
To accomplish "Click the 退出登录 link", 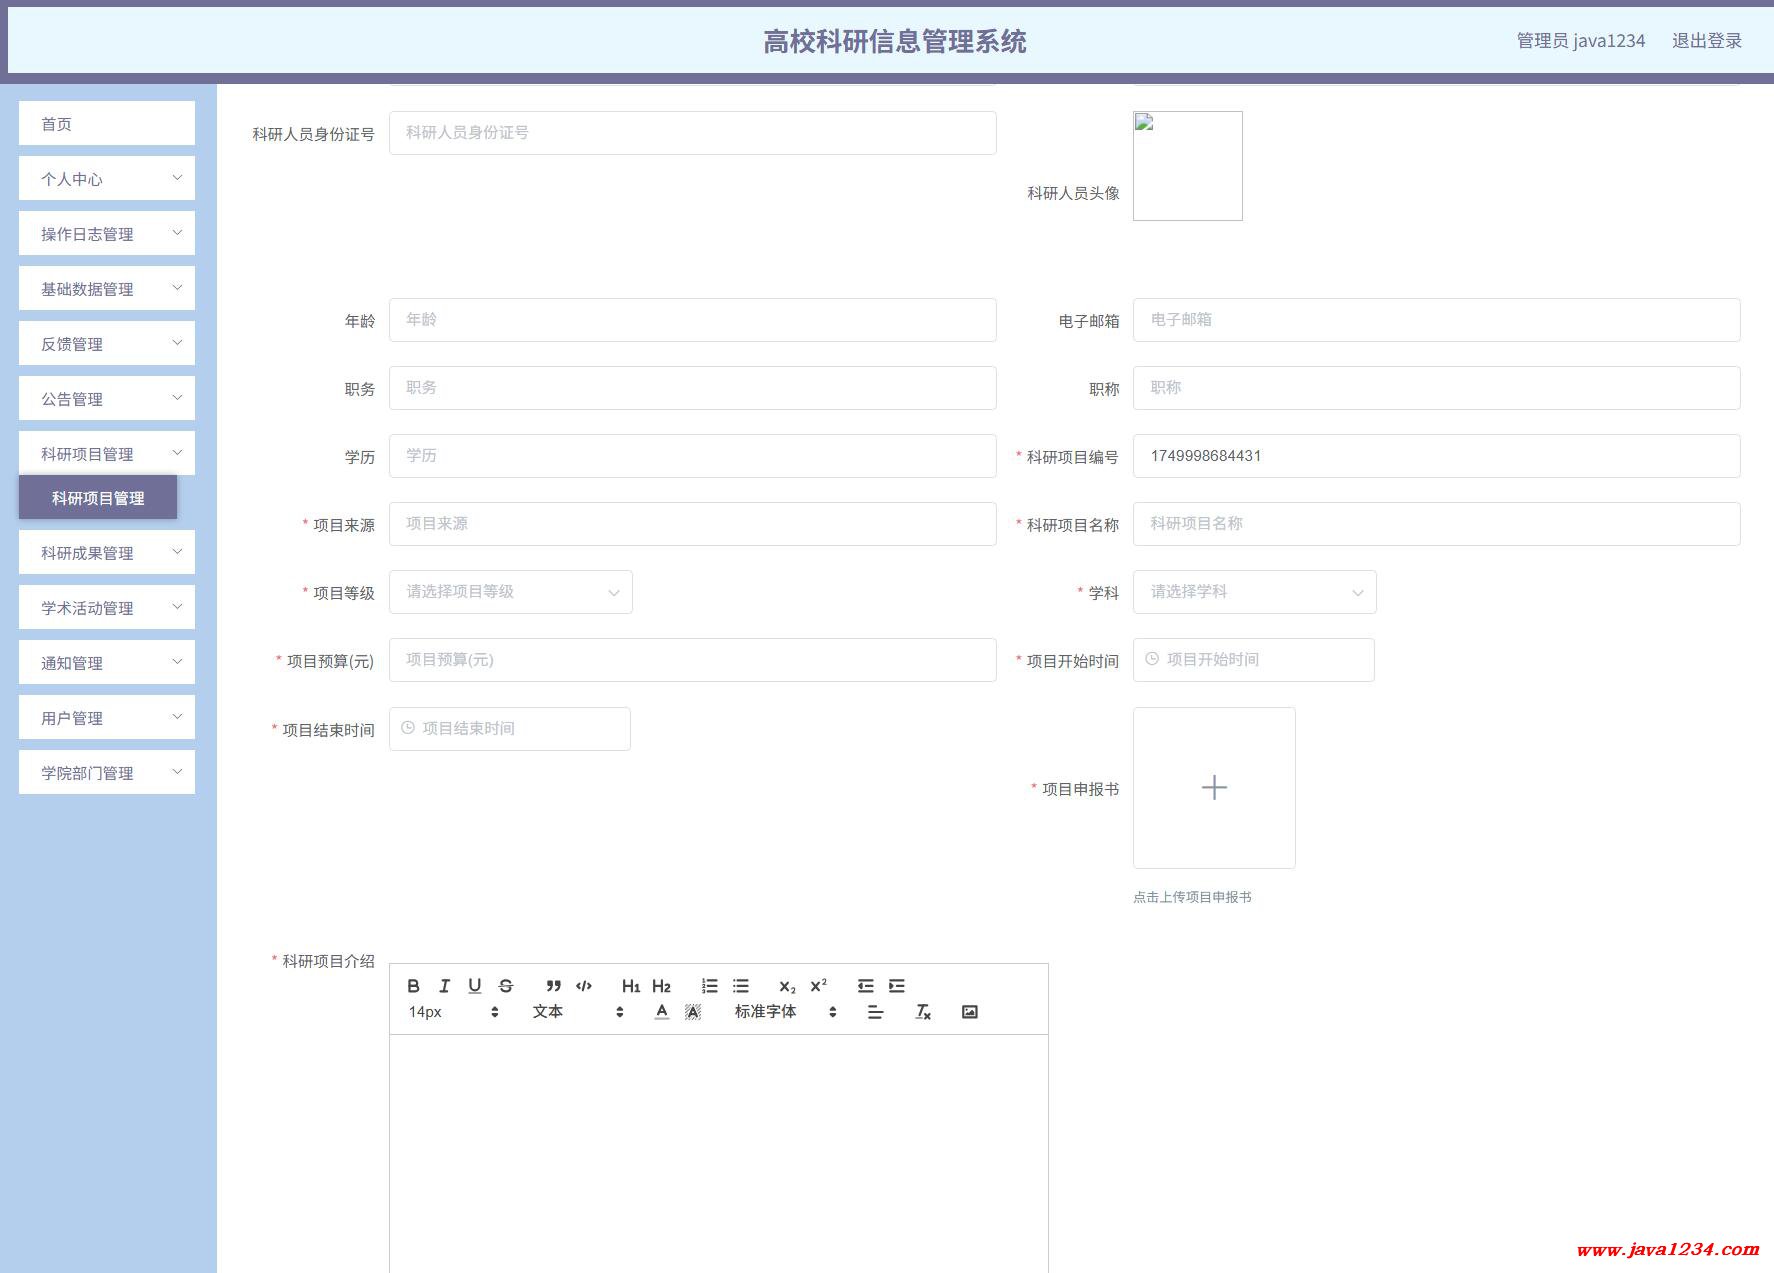I will pos(1706,41).
